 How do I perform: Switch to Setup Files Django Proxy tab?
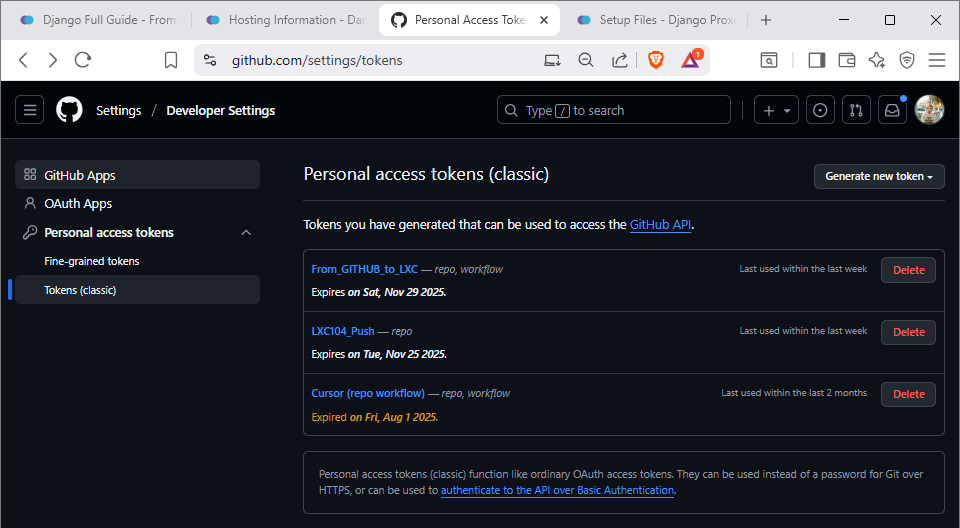(x=656, y=20)
